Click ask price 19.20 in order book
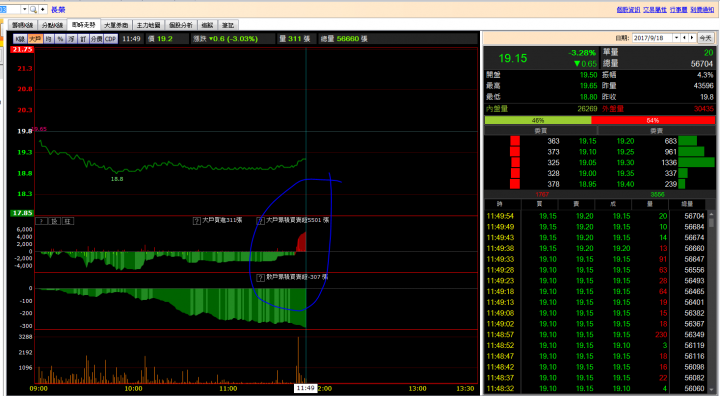Viewport: 720px width, 396px height. (625, 141)
